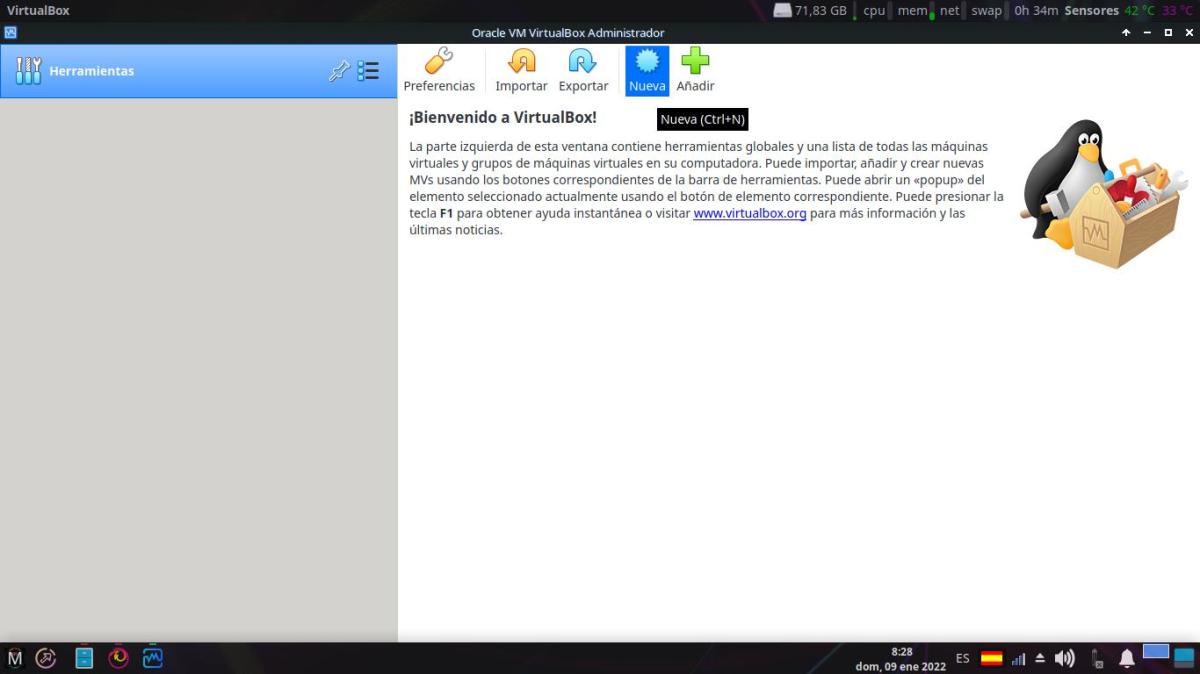Open the volume control in tray
1200x674 pixels.
pos(1064,658)
